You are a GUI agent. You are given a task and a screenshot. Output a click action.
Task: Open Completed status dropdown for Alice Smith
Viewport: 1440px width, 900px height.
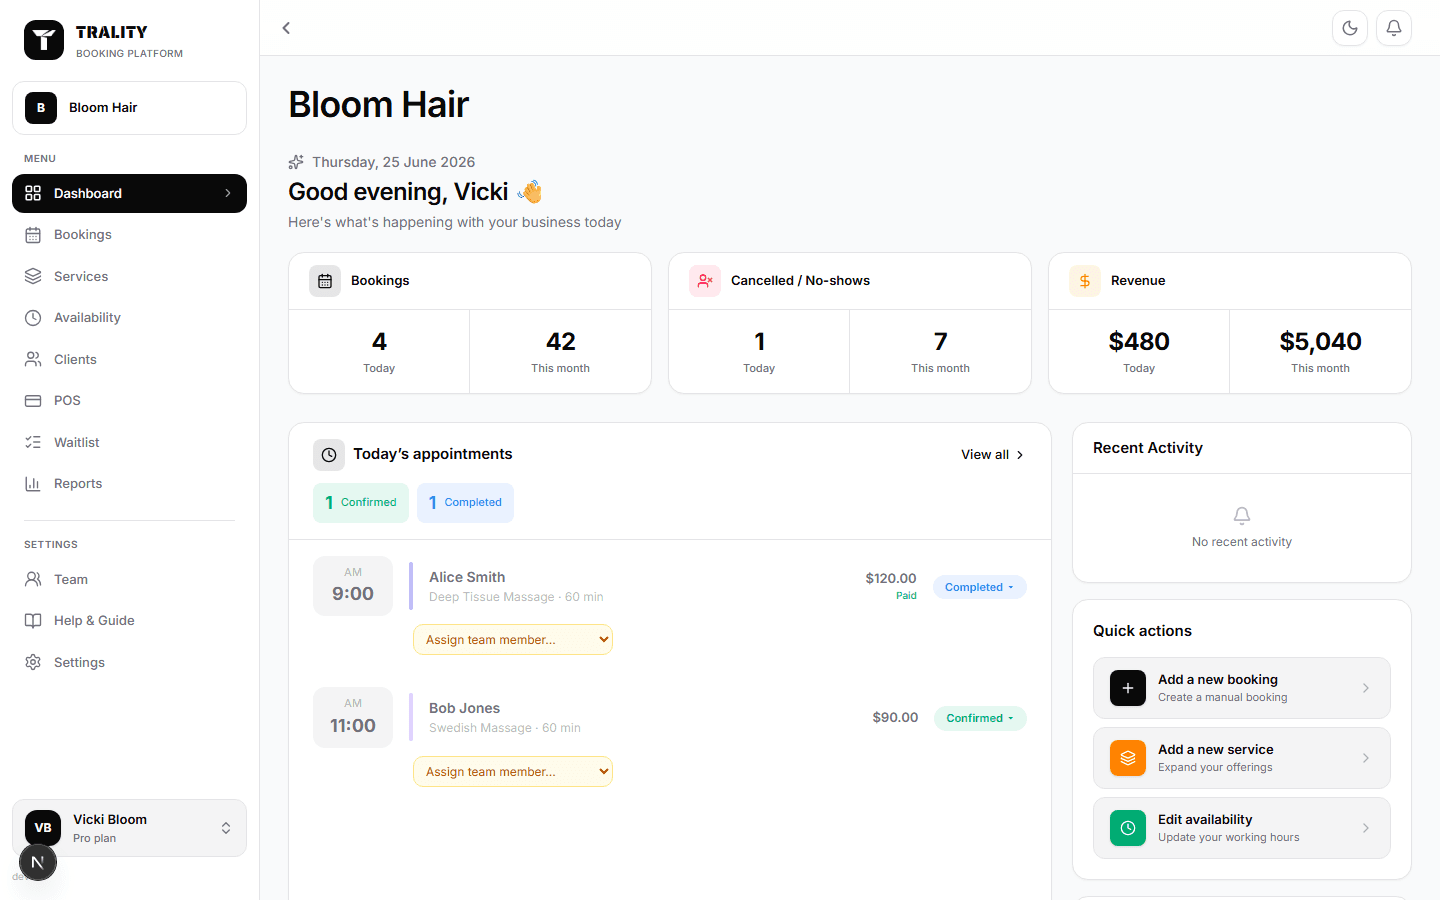point(980,587)
